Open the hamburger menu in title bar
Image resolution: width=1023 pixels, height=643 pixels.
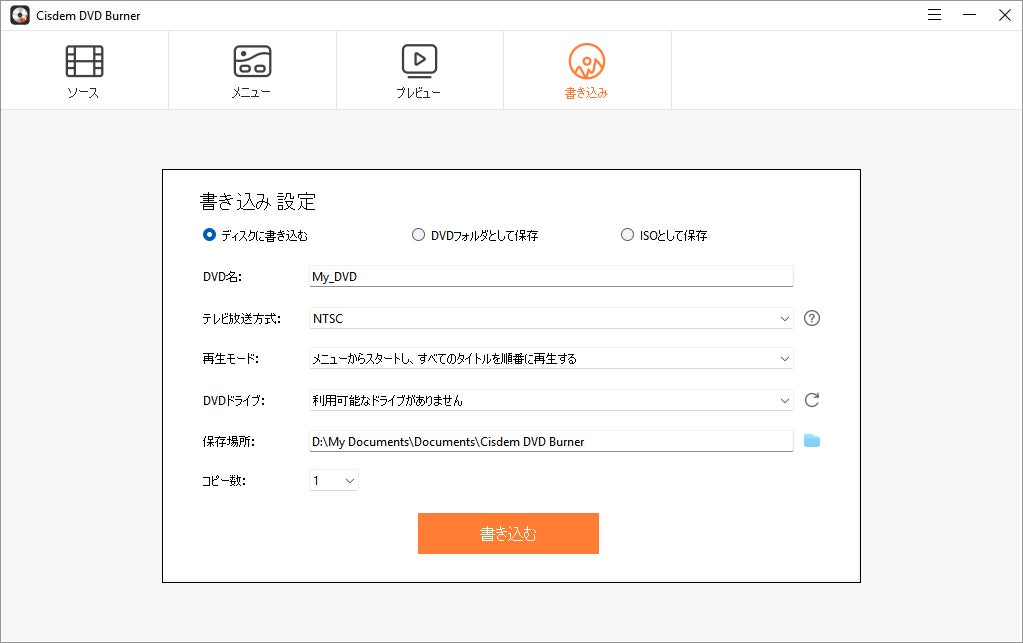click(x=934, y=15)
